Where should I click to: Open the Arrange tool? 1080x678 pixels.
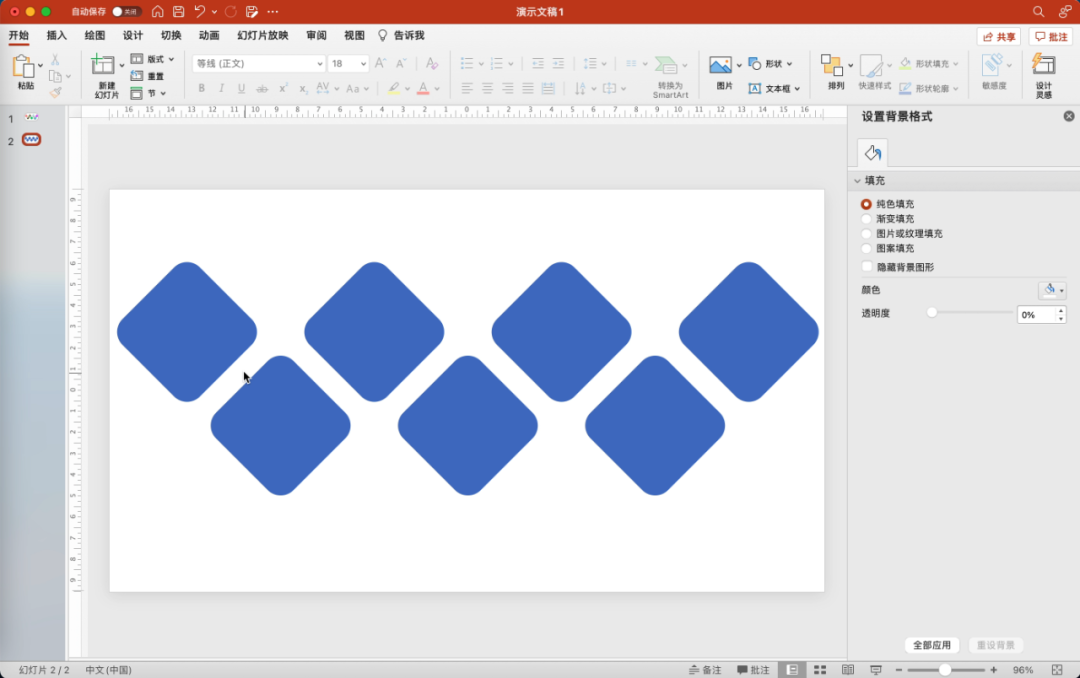[832, 66]
